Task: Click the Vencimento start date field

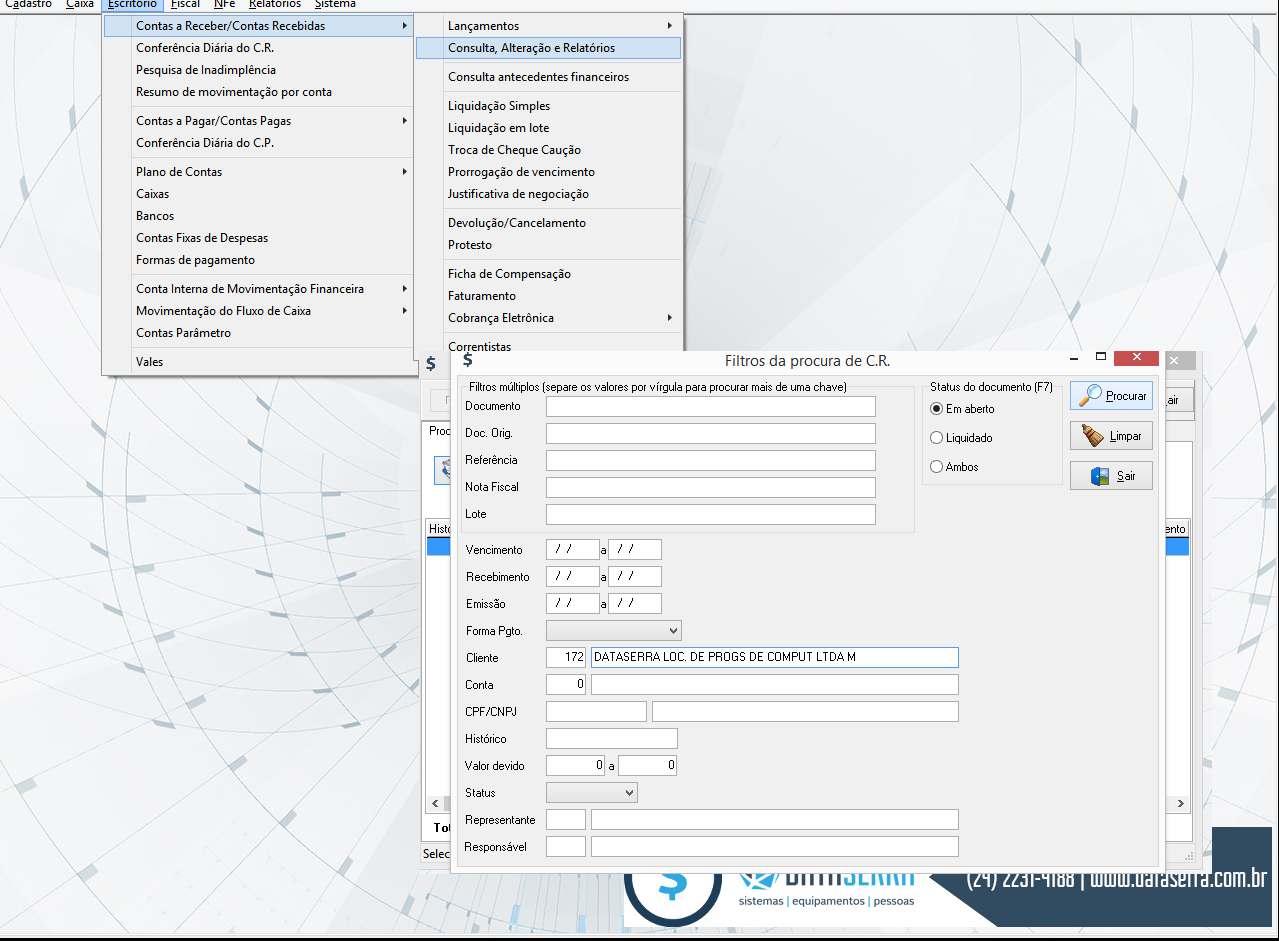Action: (x=573, y=550)
